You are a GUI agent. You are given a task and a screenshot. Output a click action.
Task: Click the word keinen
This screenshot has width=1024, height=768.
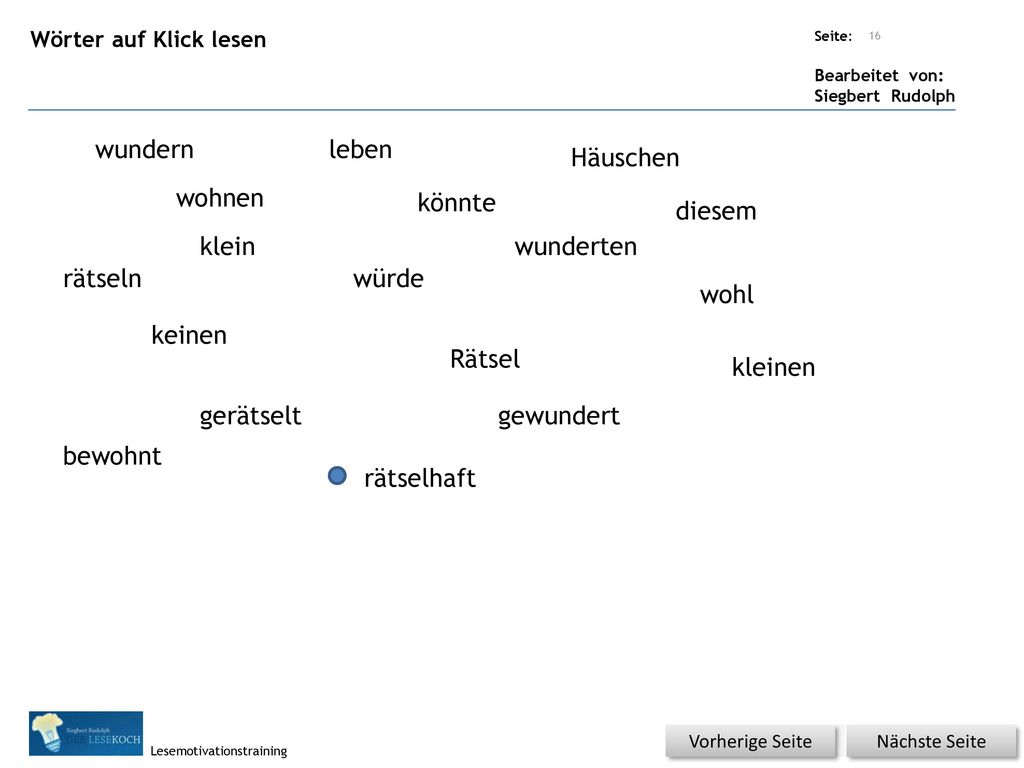(x=189, y=336)
